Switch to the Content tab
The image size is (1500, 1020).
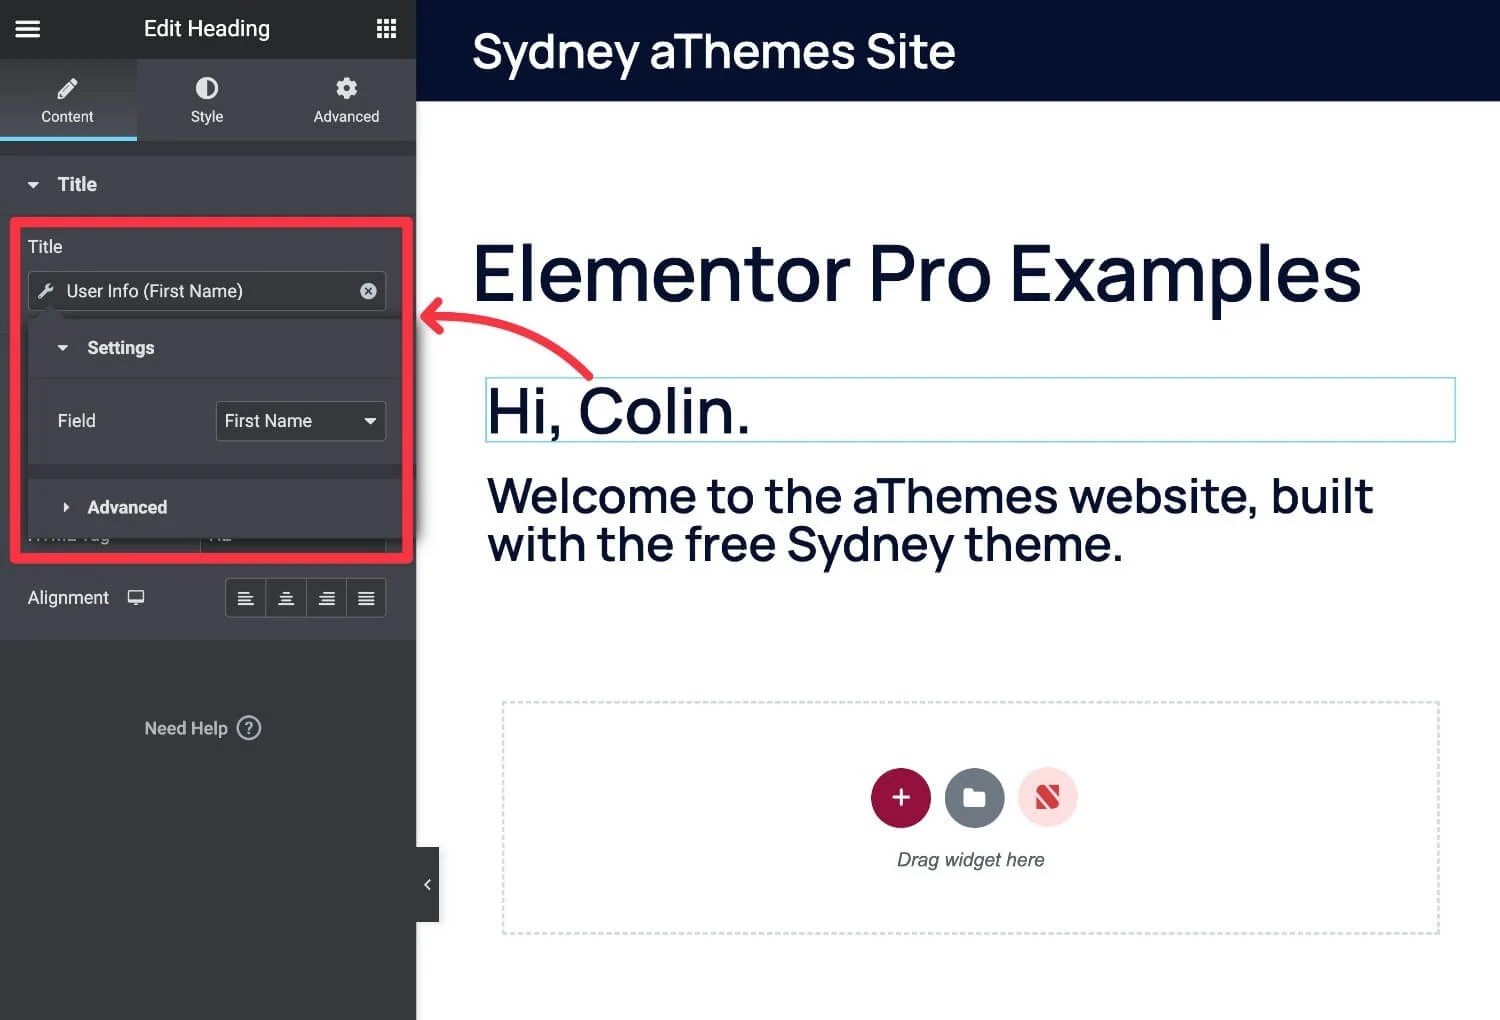[67, 100]
